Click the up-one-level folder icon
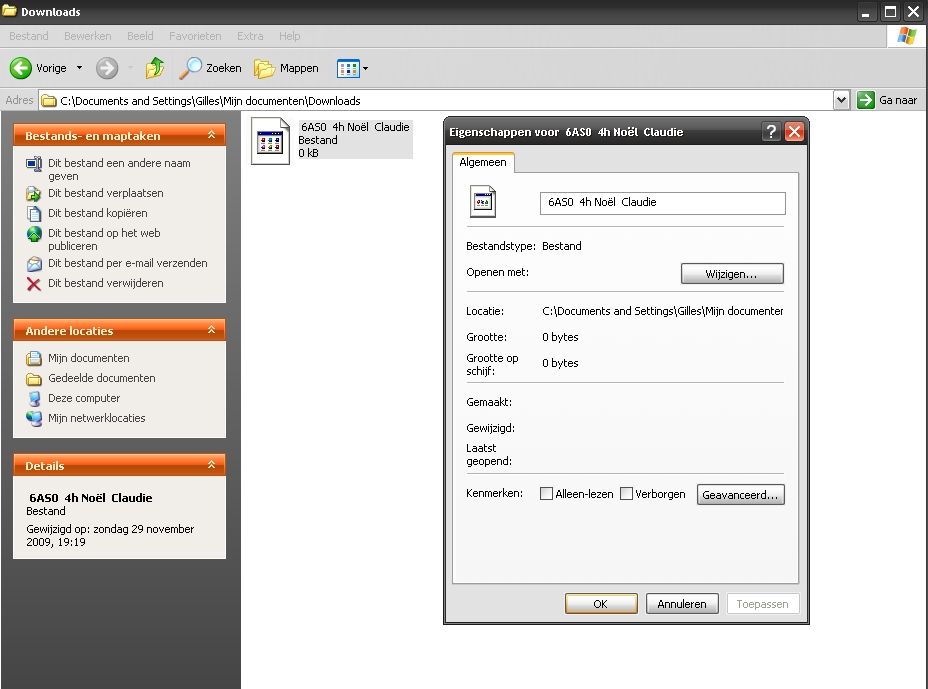 (x=154, y=68)
